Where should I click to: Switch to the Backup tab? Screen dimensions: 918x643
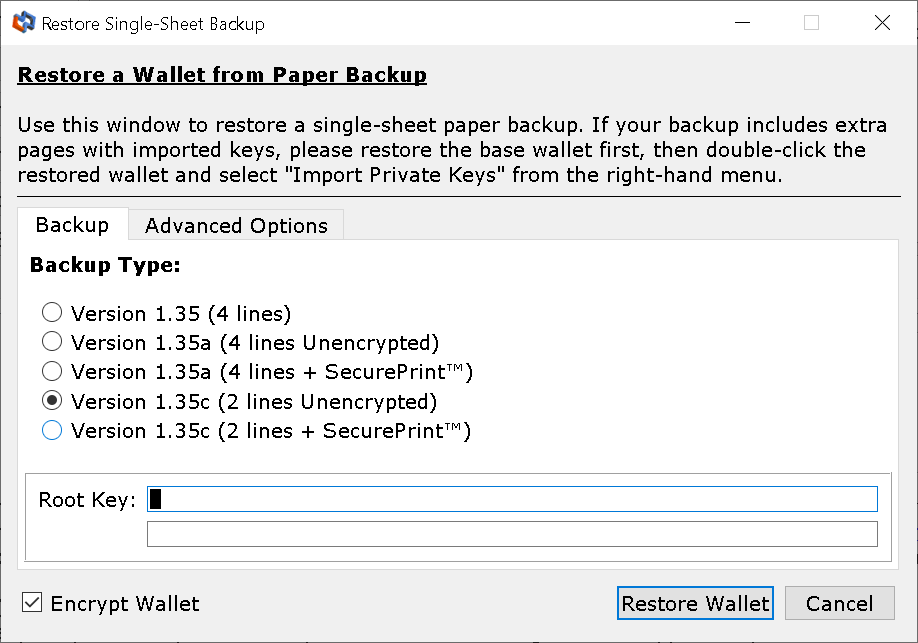pyautogui.click(x=73, y=224)
